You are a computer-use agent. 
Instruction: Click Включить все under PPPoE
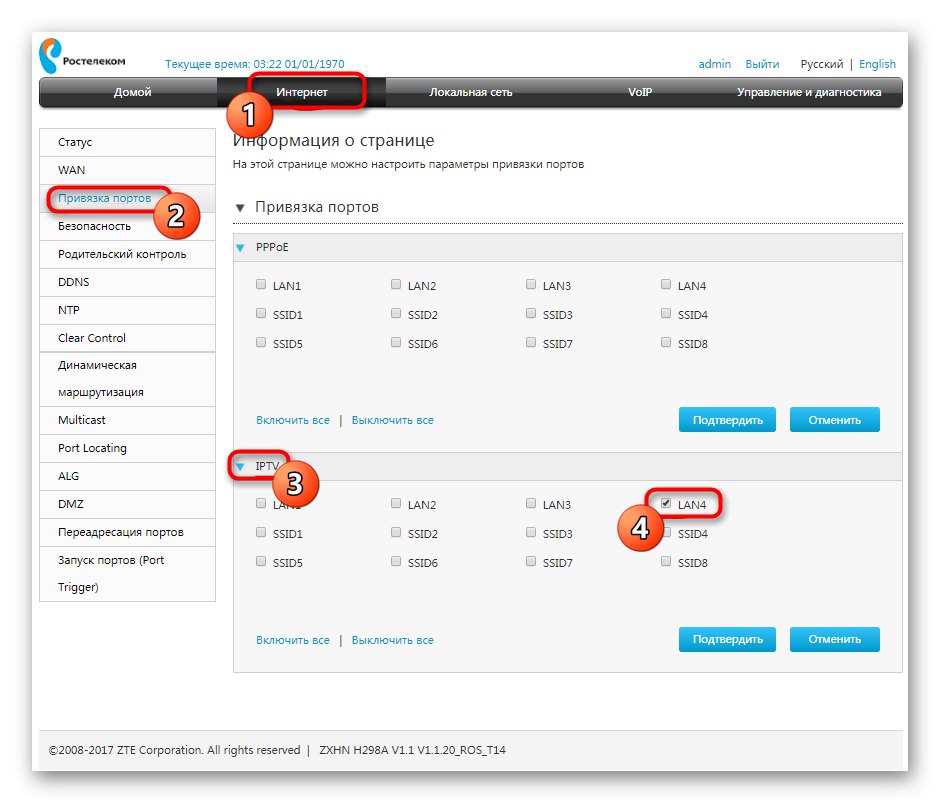[x=293, y=420]
